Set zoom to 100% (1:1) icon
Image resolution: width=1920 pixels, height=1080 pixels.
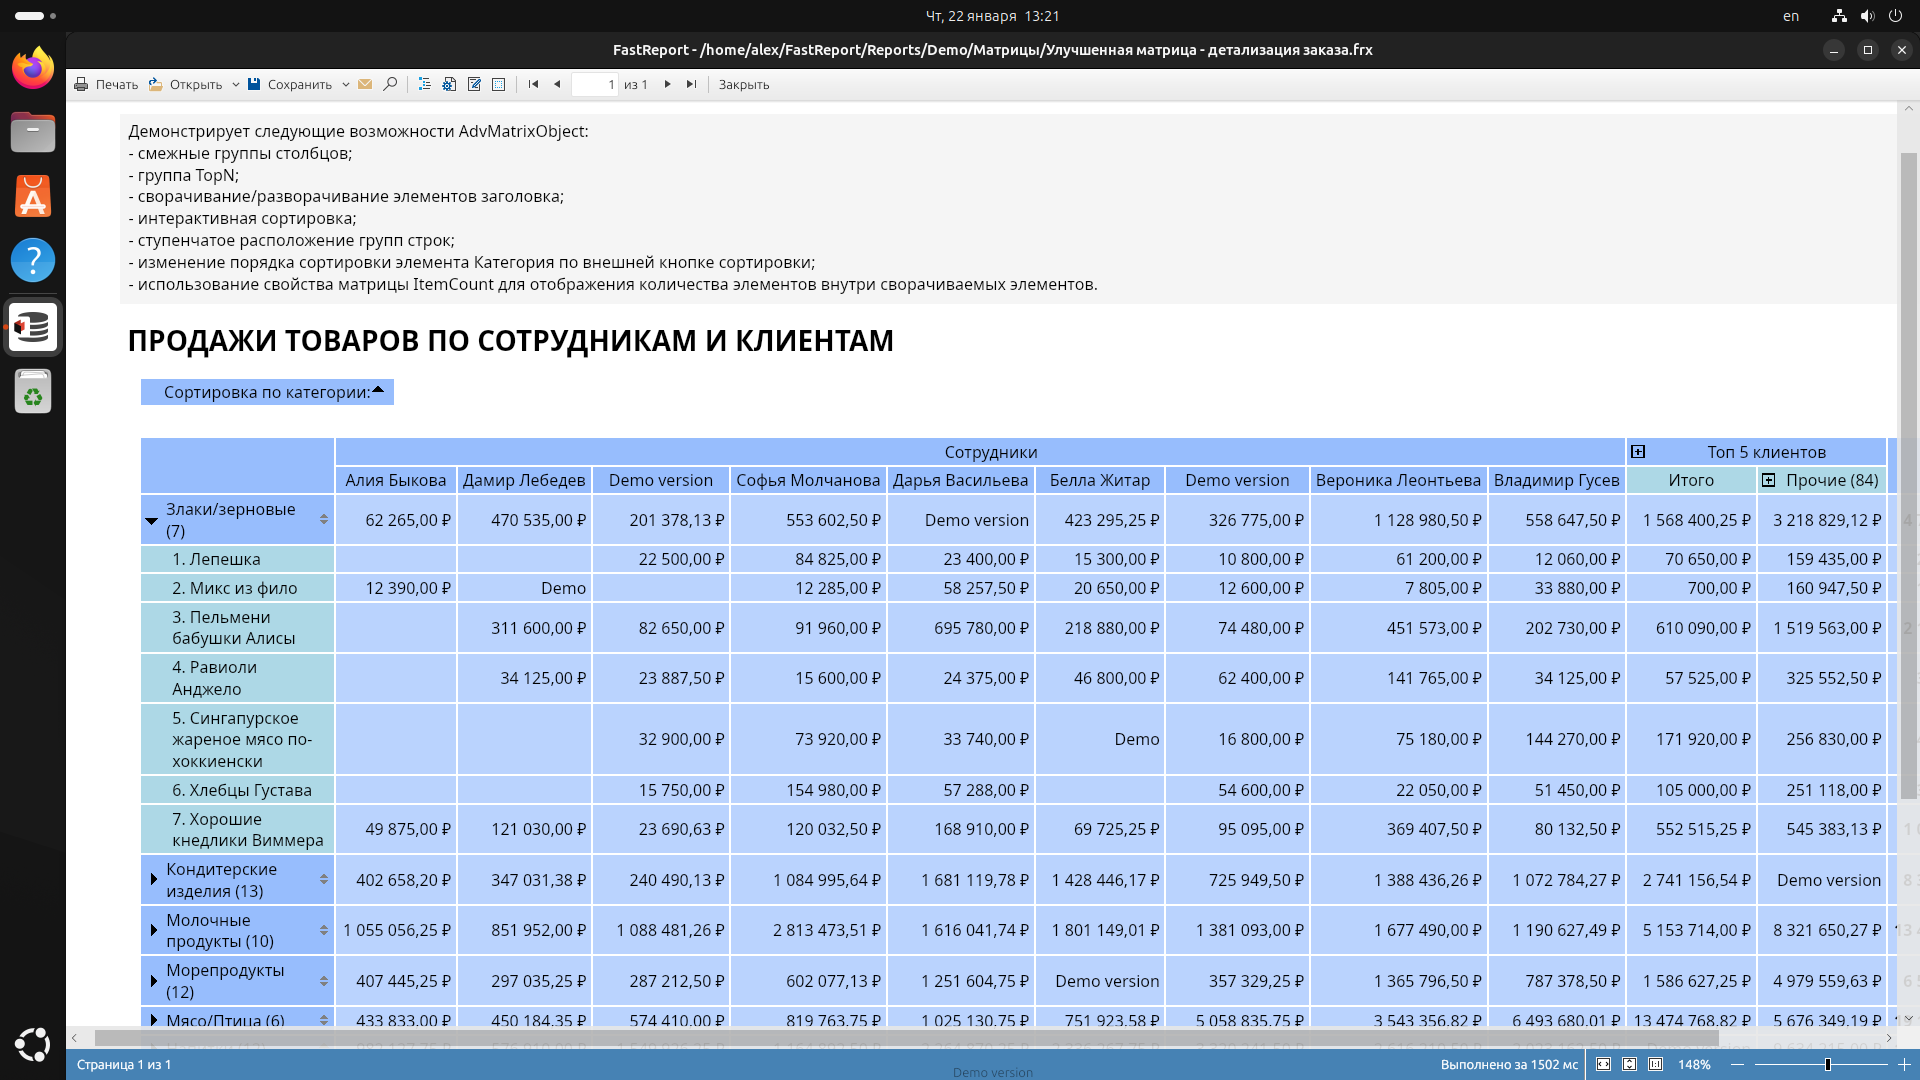(x=1655, y=1065)
